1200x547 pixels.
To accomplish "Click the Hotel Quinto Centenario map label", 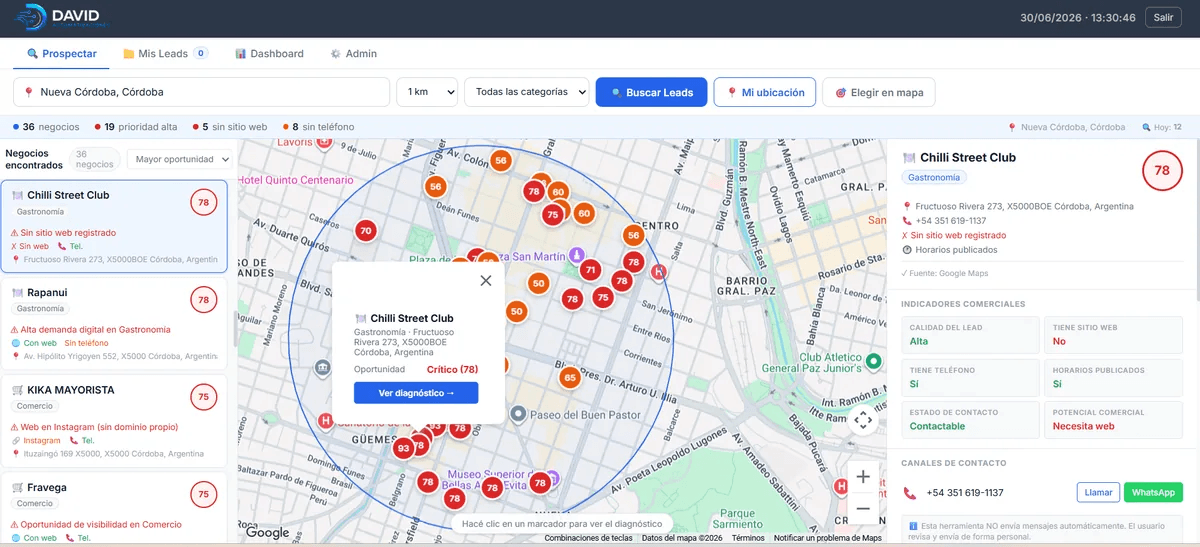I will (x=296, y=181).
